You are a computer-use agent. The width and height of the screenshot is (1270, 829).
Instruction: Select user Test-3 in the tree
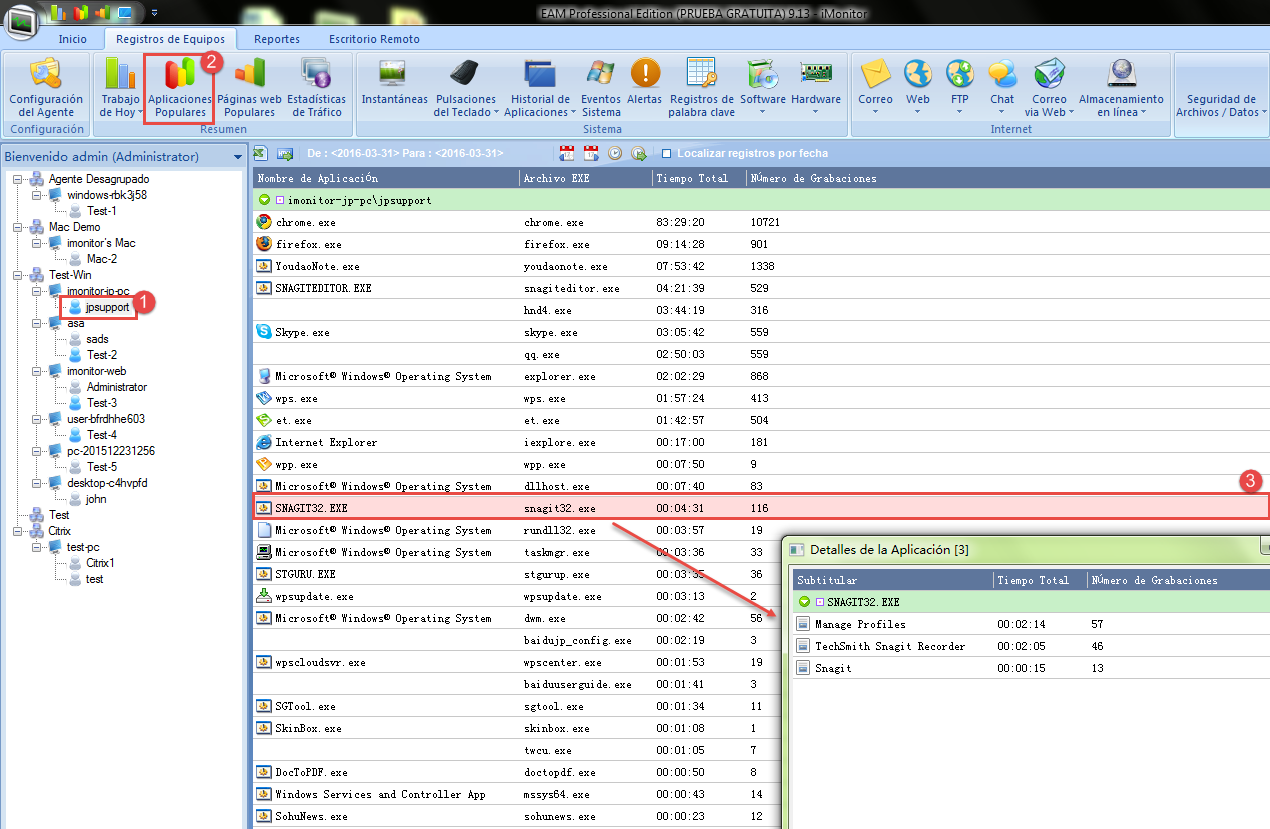click(101, 403)
